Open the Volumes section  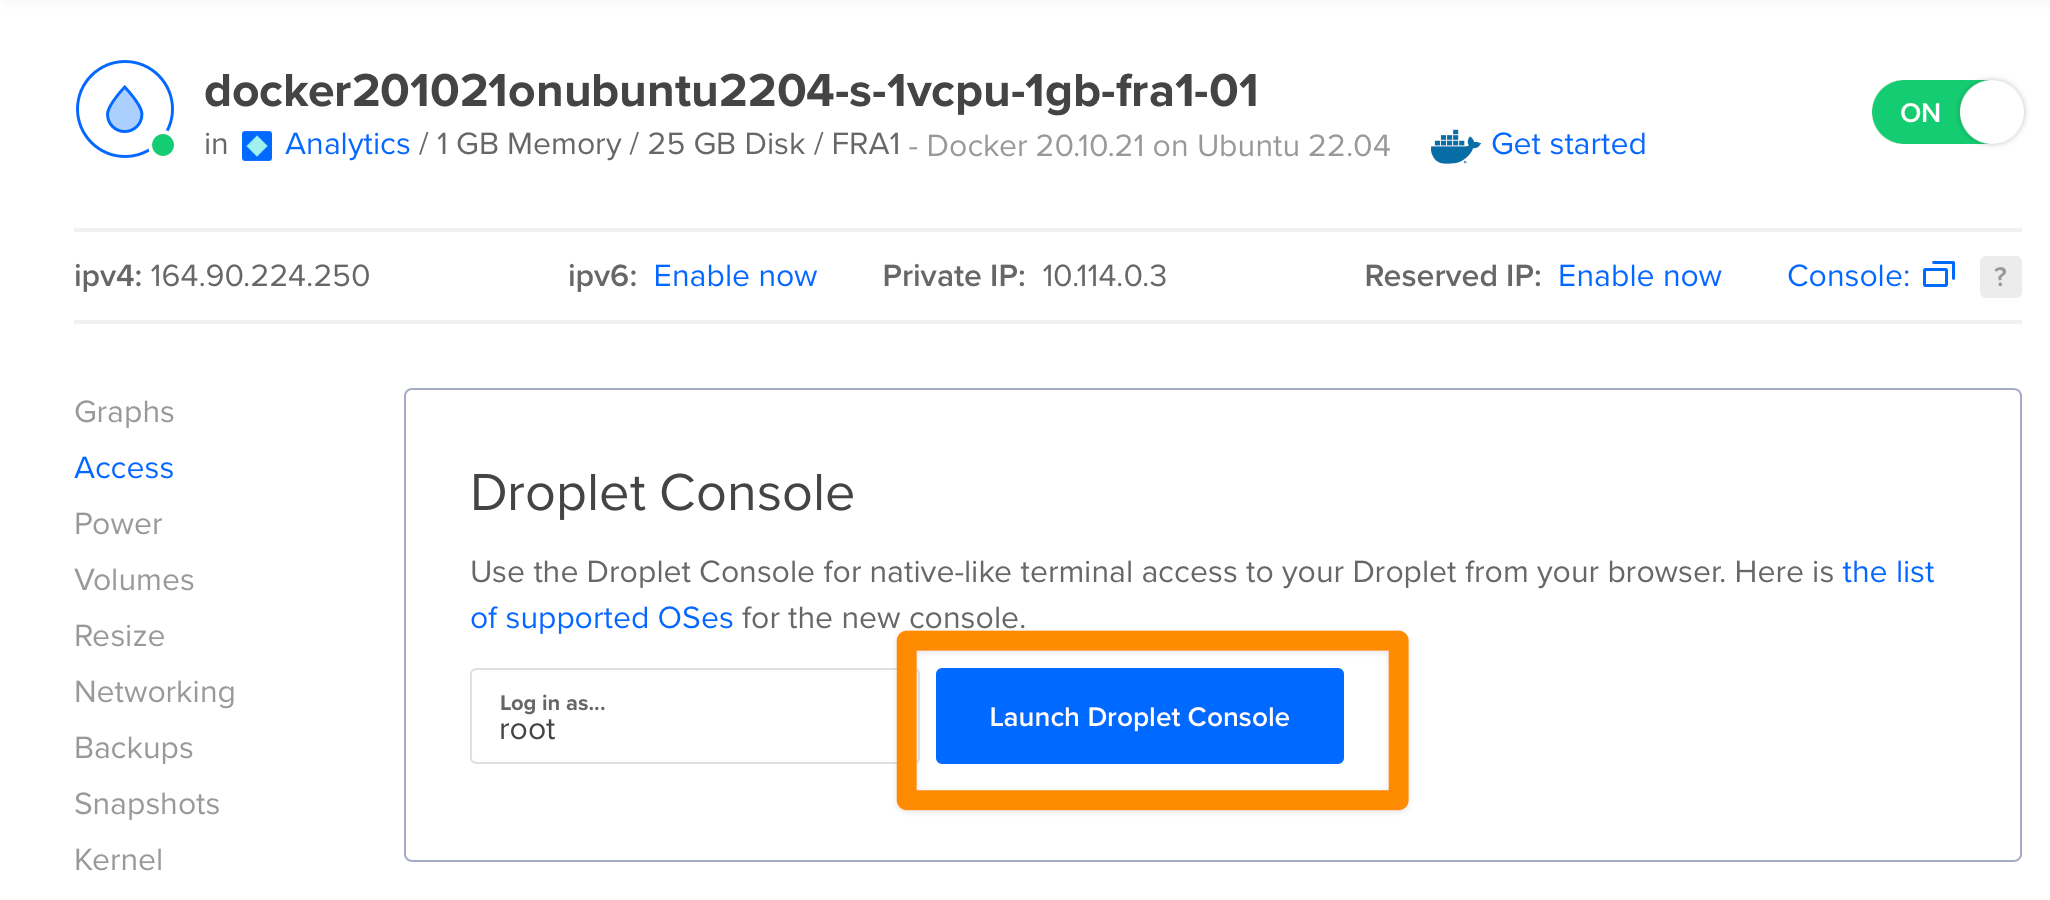[x=134, y=580]
